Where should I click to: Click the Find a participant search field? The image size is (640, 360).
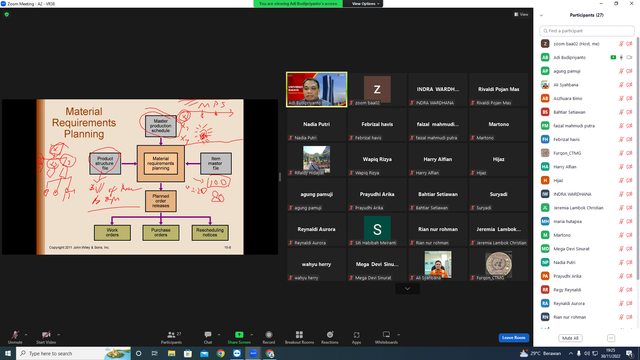587,31
